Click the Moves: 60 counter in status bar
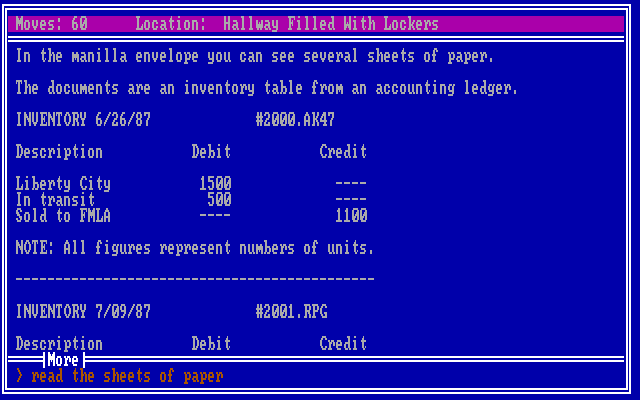Screen dimensions: 640x400 coord(51,24)
